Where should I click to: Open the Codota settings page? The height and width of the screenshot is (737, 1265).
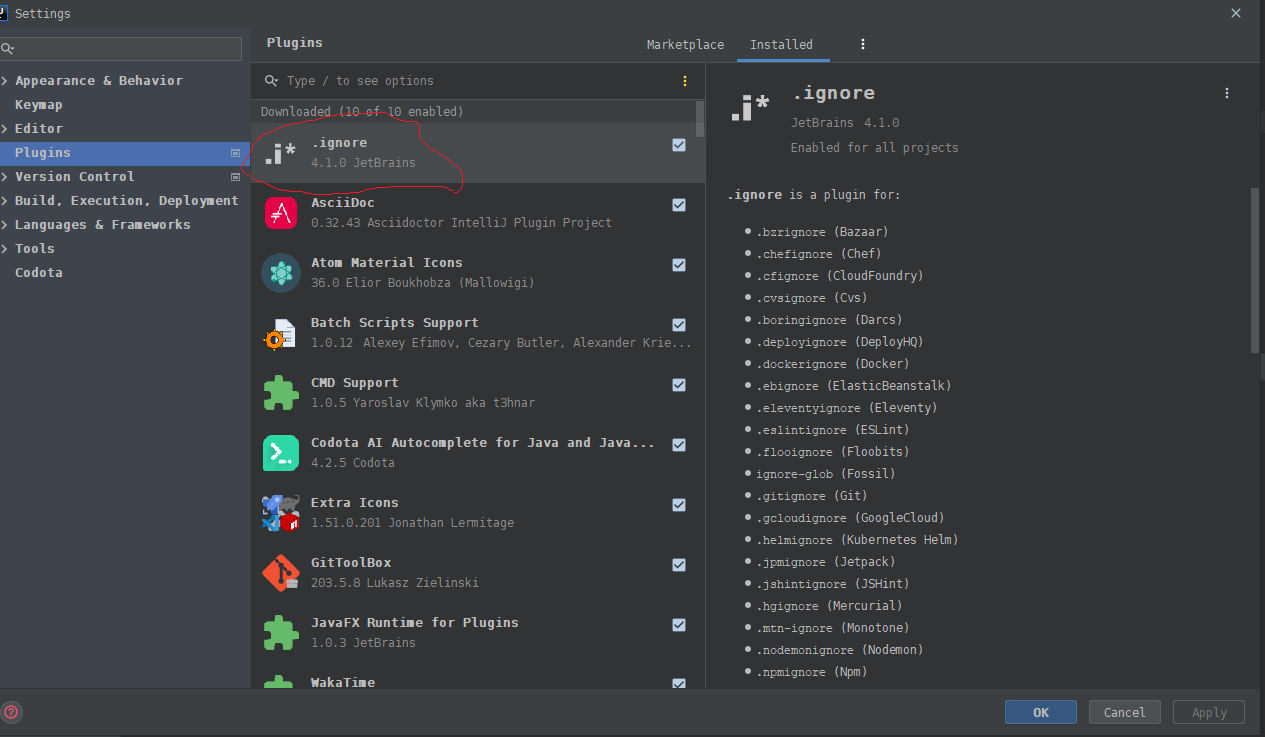pyautogui.click(x=39, y=273)
